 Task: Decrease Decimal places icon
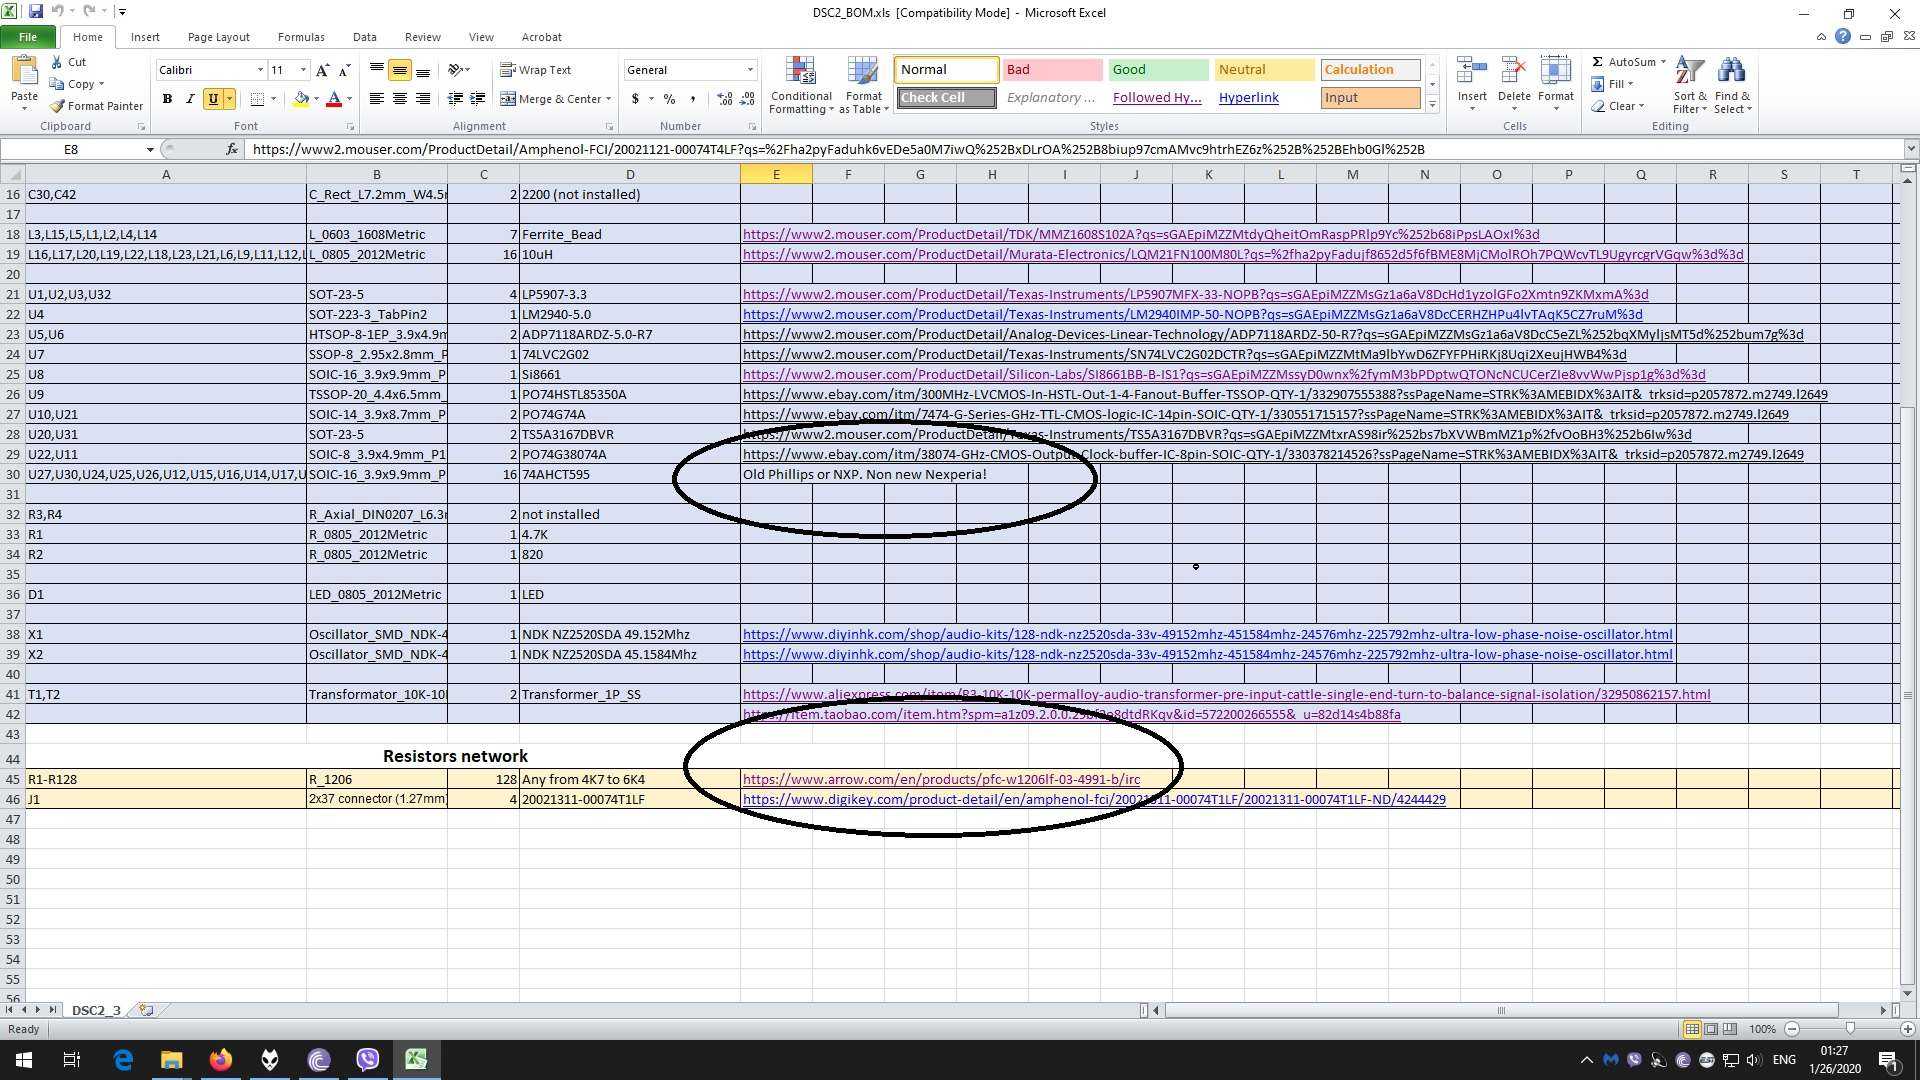(748, 99)
